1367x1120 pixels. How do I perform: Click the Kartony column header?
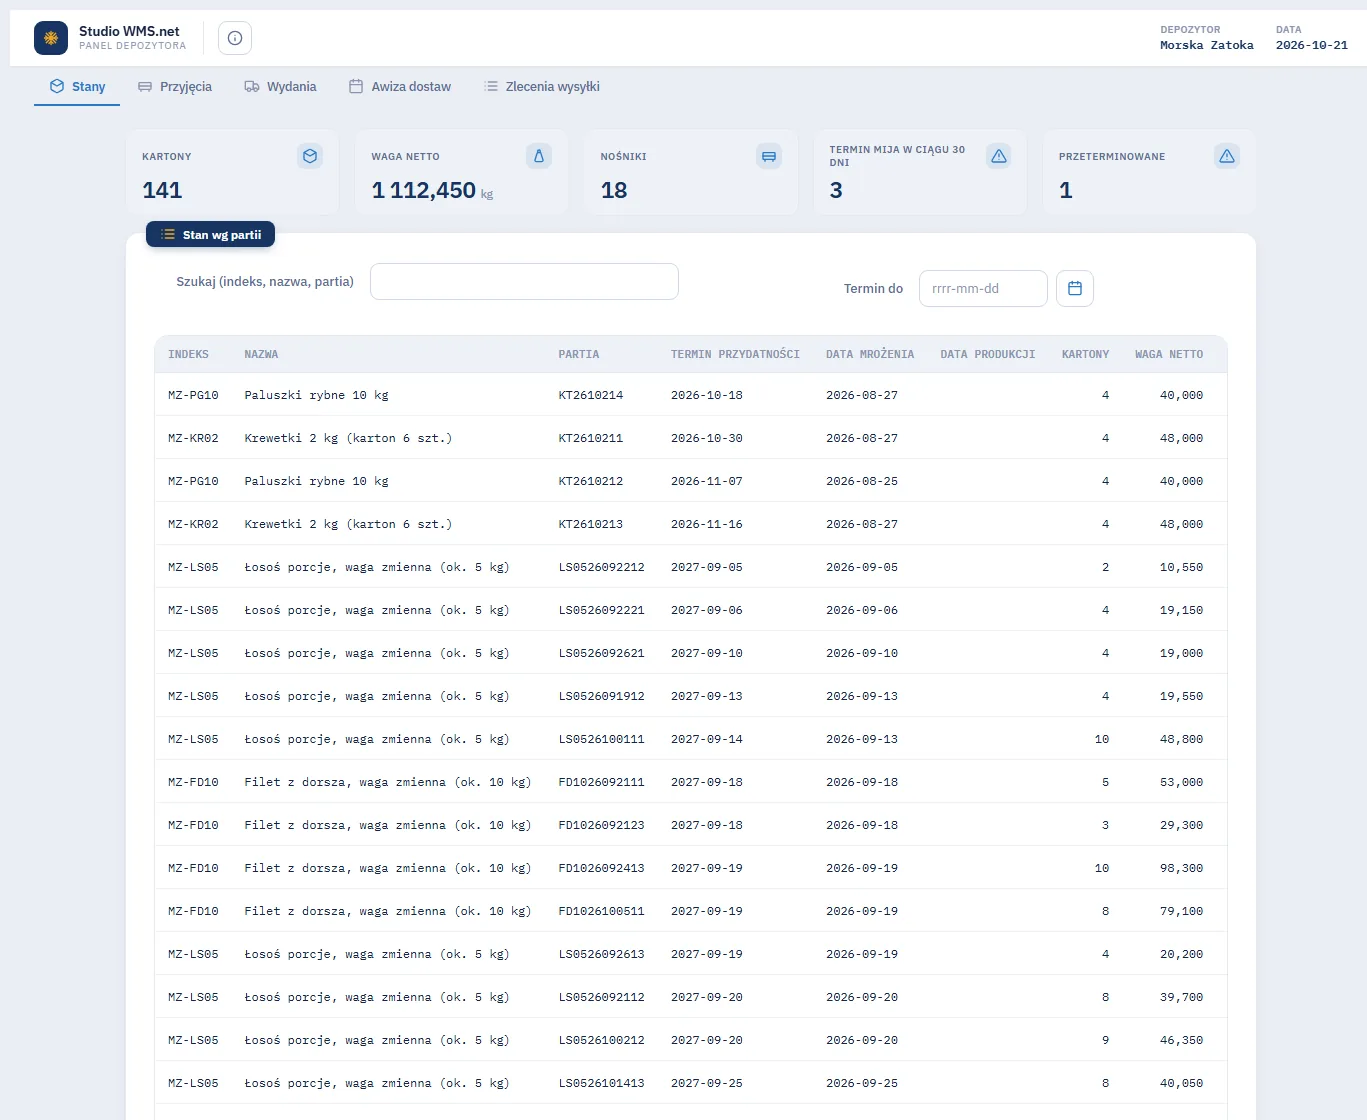coord(1085,354)
